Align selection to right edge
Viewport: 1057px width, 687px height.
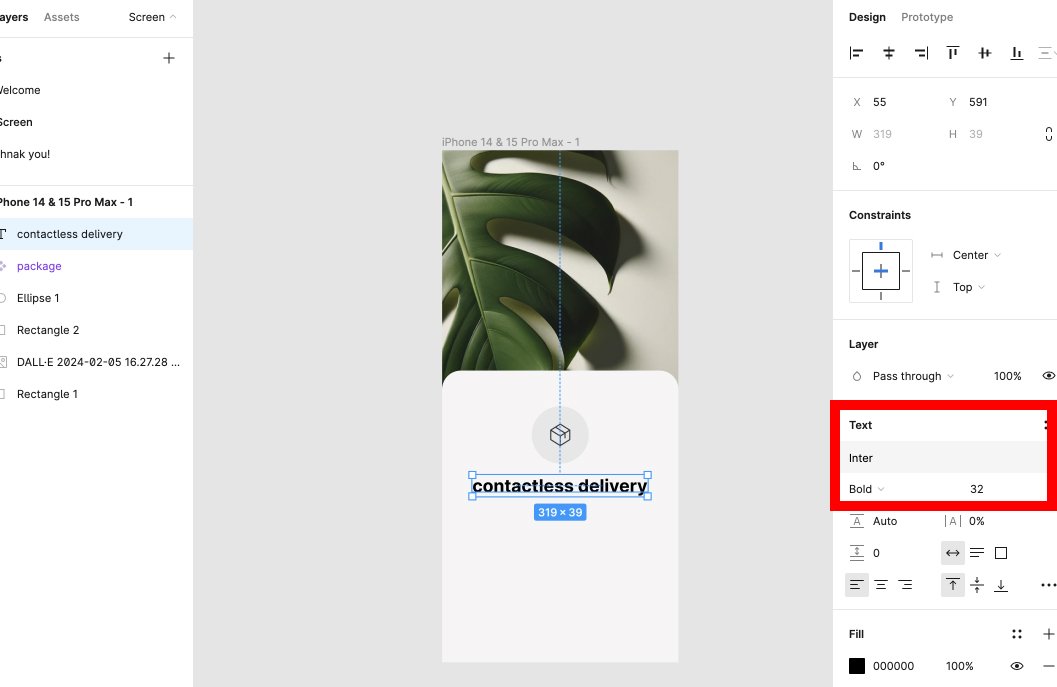coord(921,53)
